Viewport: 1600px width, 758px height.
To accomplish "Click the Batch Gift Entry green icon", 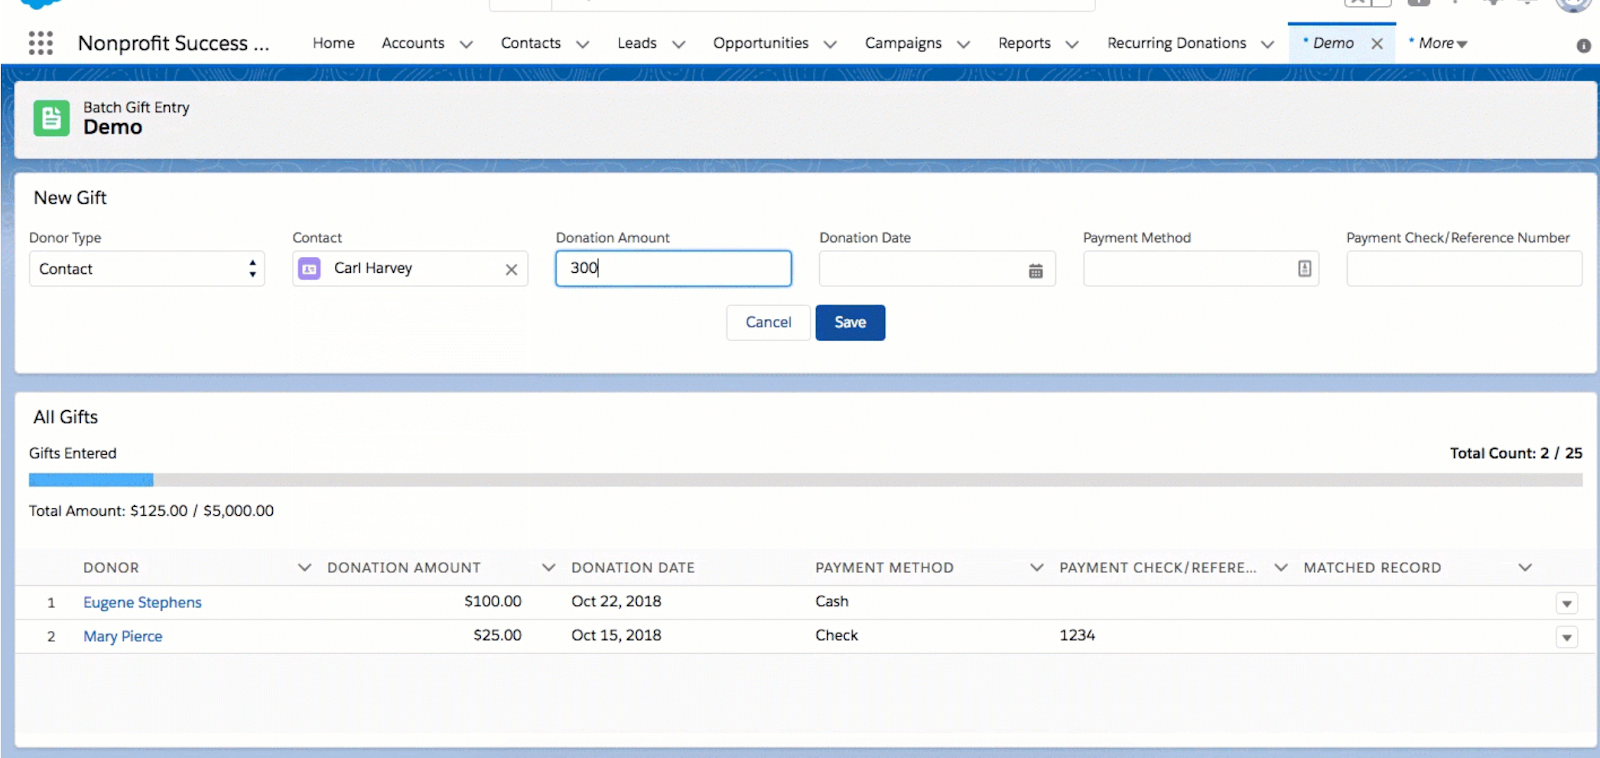I will click(x=51, y=118).
